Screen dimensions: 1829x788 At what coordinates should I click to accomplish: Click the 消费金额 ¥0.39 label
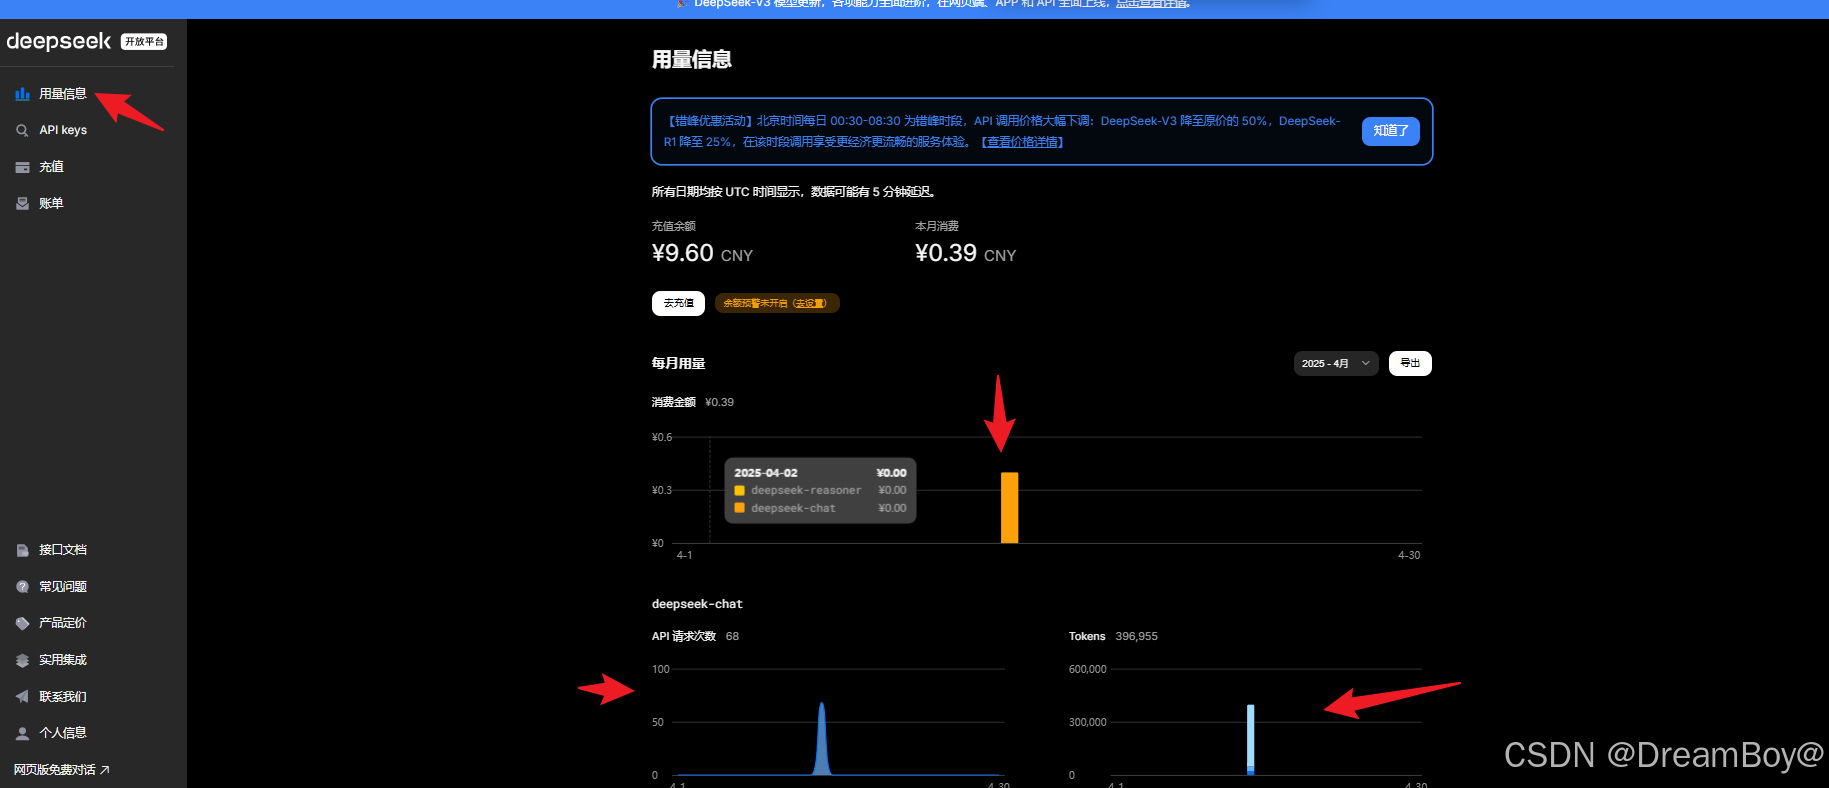[x=693, y=402]
